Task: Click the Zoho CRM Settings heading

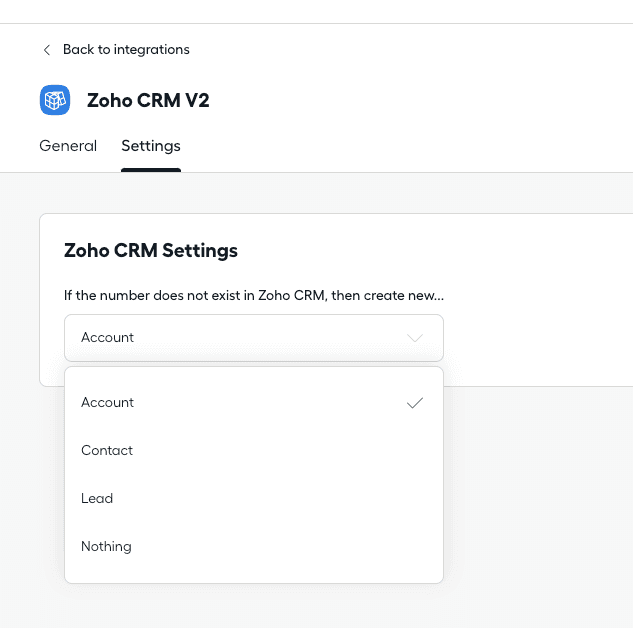Action: coord(151,250)
